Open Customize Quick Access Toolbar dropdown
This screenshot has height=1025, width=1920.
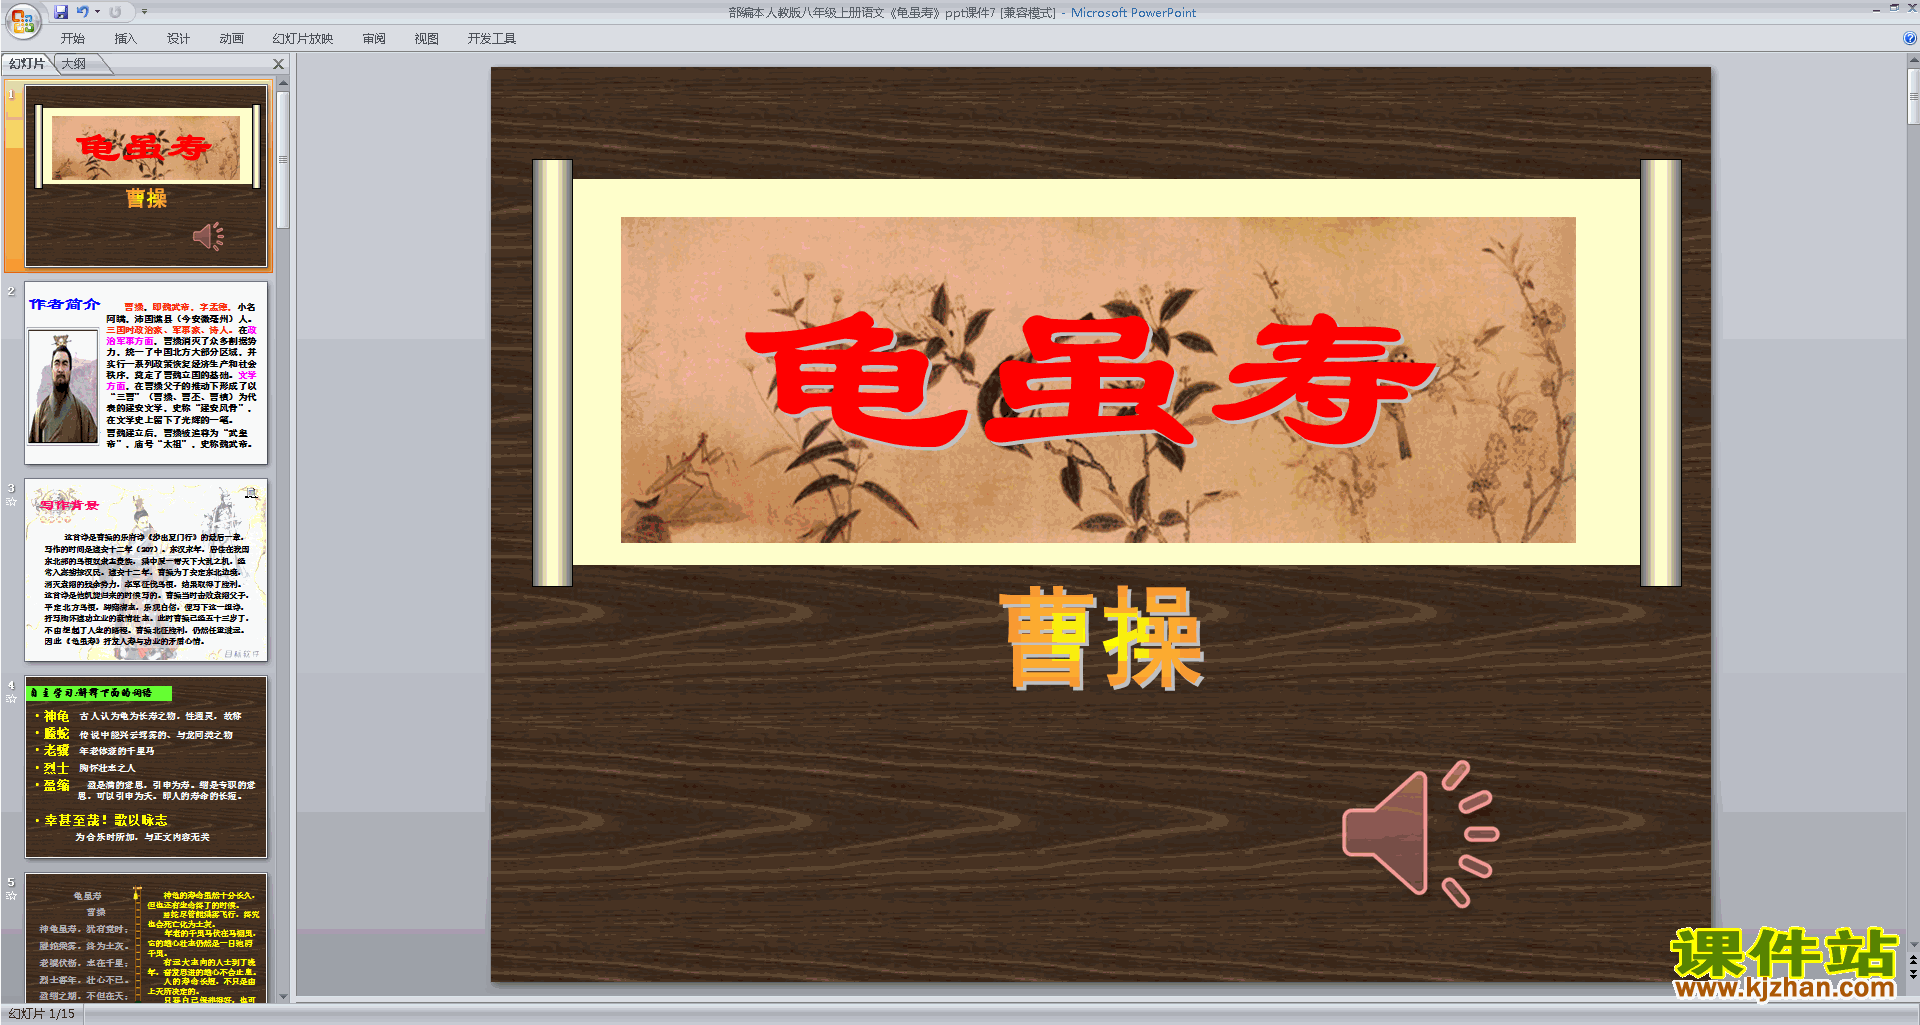coord(144,12)
